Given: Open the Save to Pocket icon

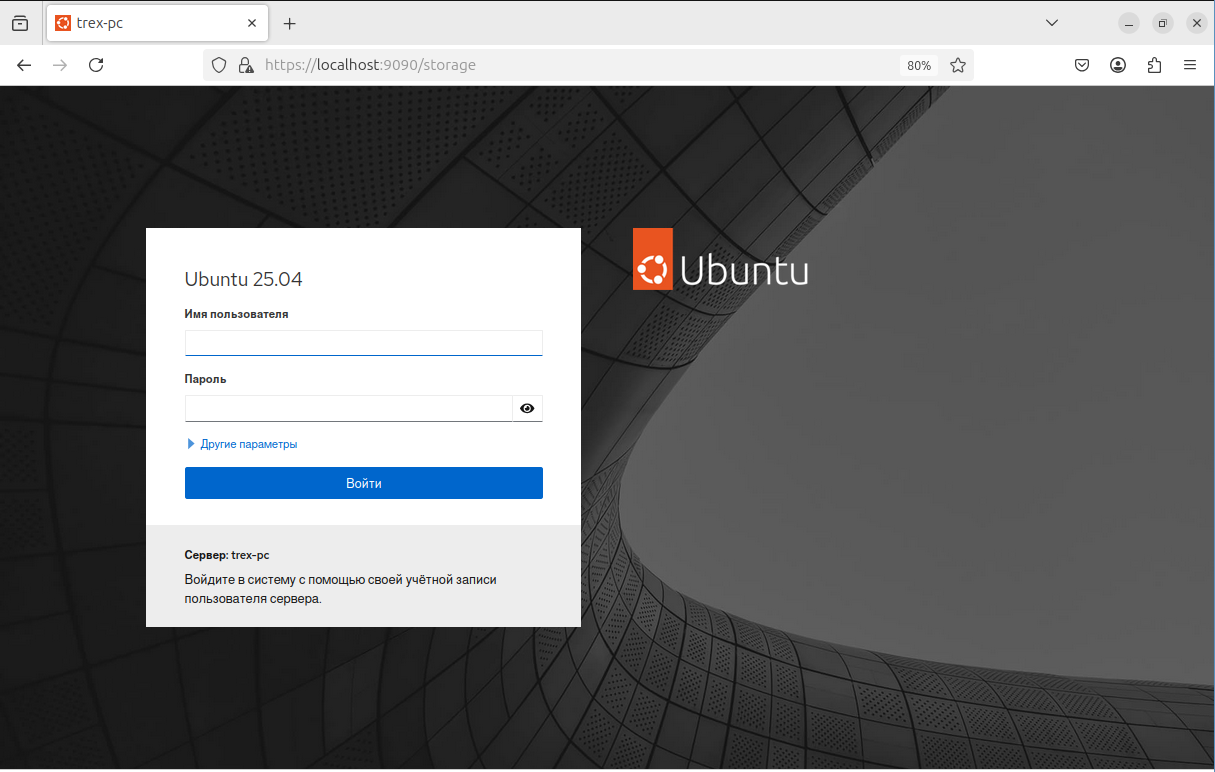Looking at the screenshot, I should (x=1082, y=65).
